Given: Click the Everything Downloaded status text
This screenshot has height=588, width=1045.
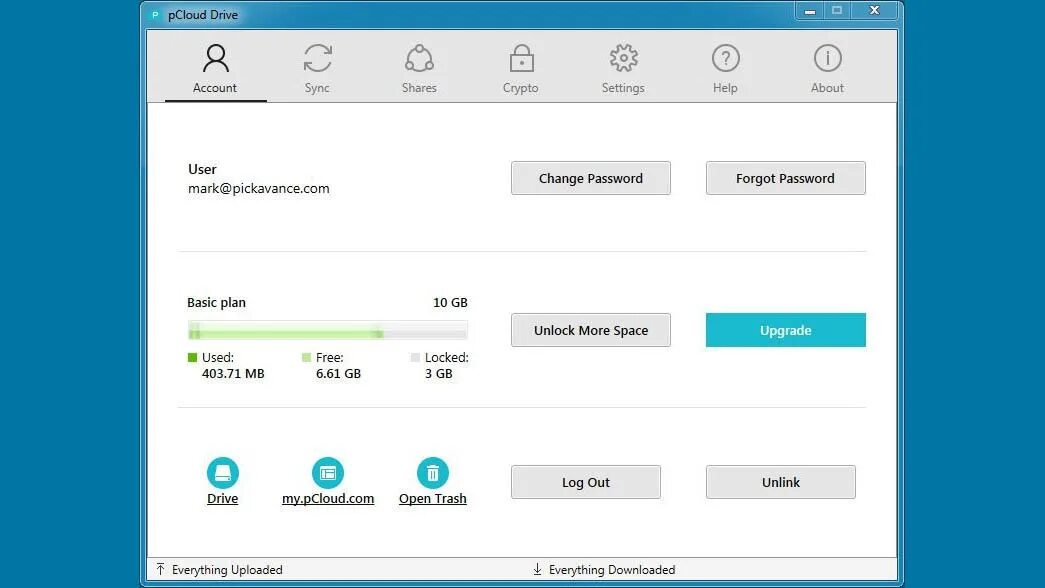Looking at the screenshot, I should click(x=612, y=570).
